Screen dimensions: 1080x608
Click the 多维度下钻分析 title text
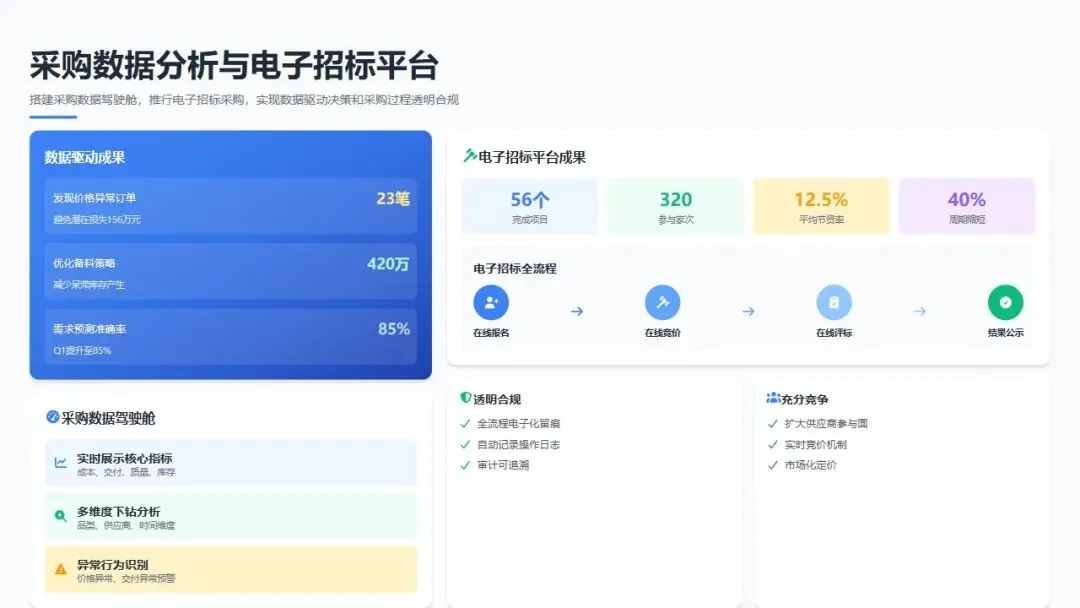[x=118, y=512]
